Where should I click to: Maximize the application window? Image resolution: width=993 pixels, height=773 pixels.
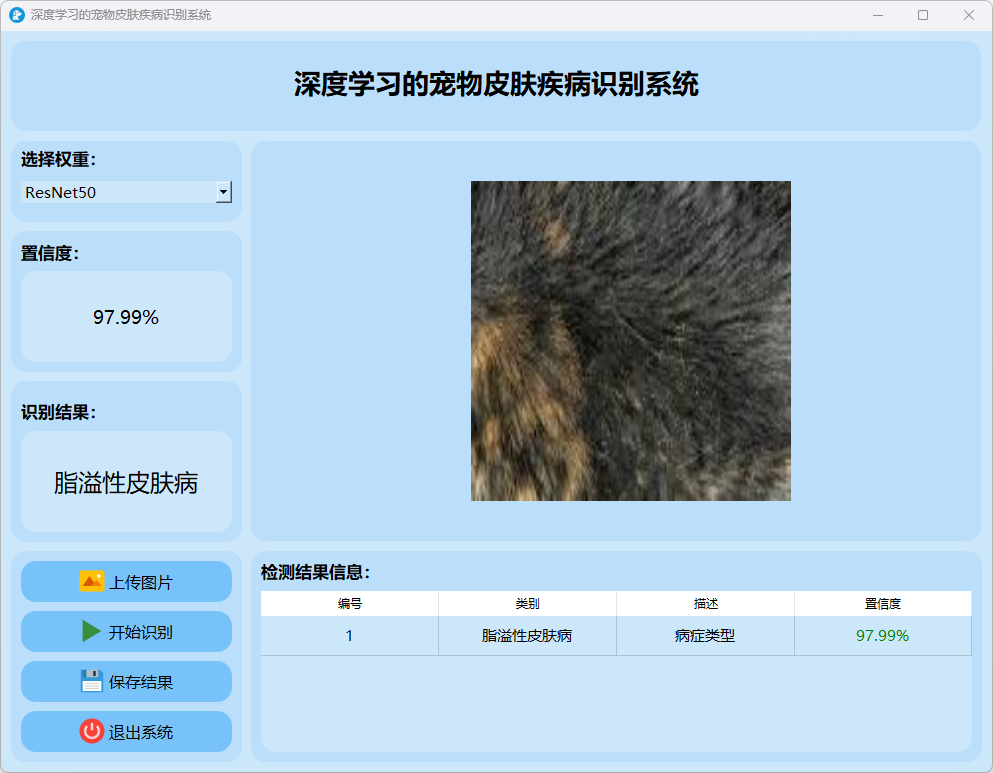click(x=923, y=15)
